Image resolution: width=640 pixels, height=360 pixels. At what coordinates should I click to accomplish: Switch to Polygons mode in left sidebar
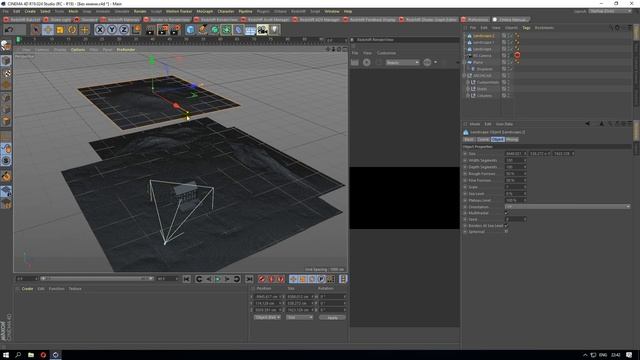(x=6, y=121)
